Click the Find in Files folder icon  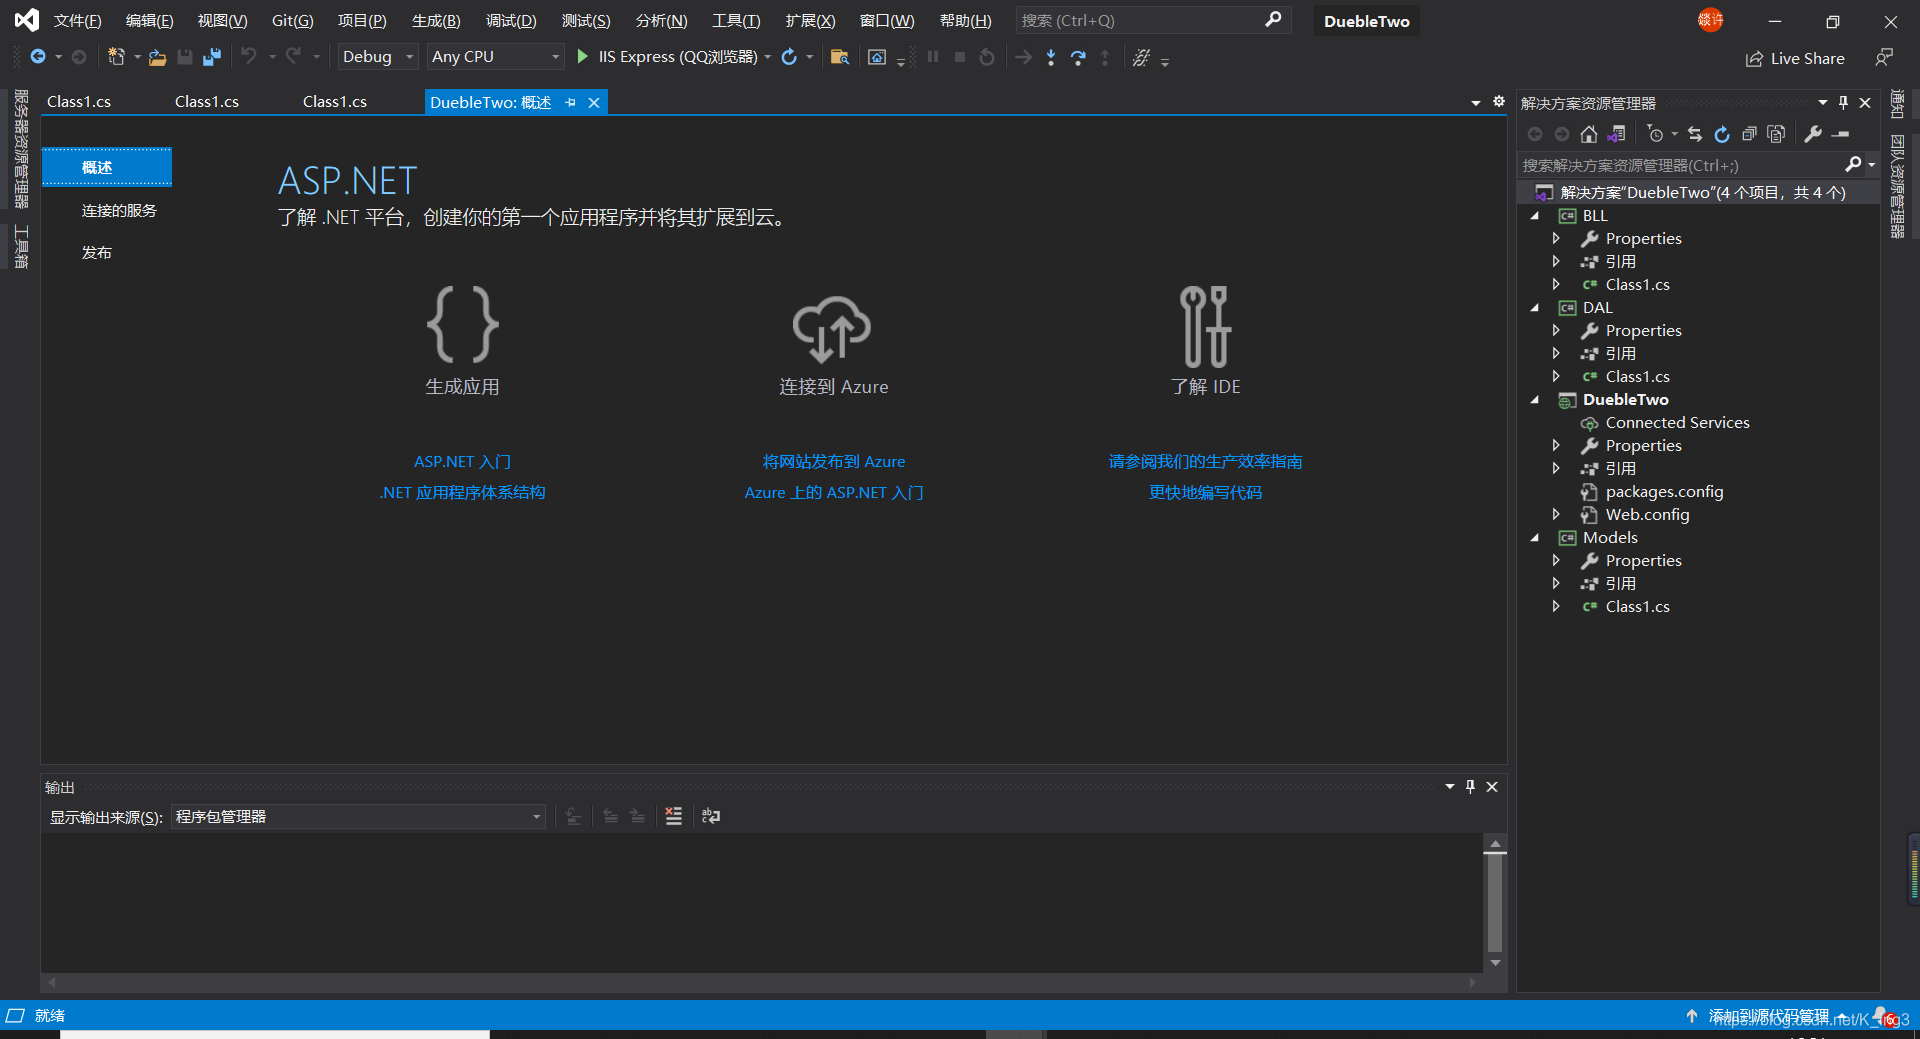tap(840, 57)
